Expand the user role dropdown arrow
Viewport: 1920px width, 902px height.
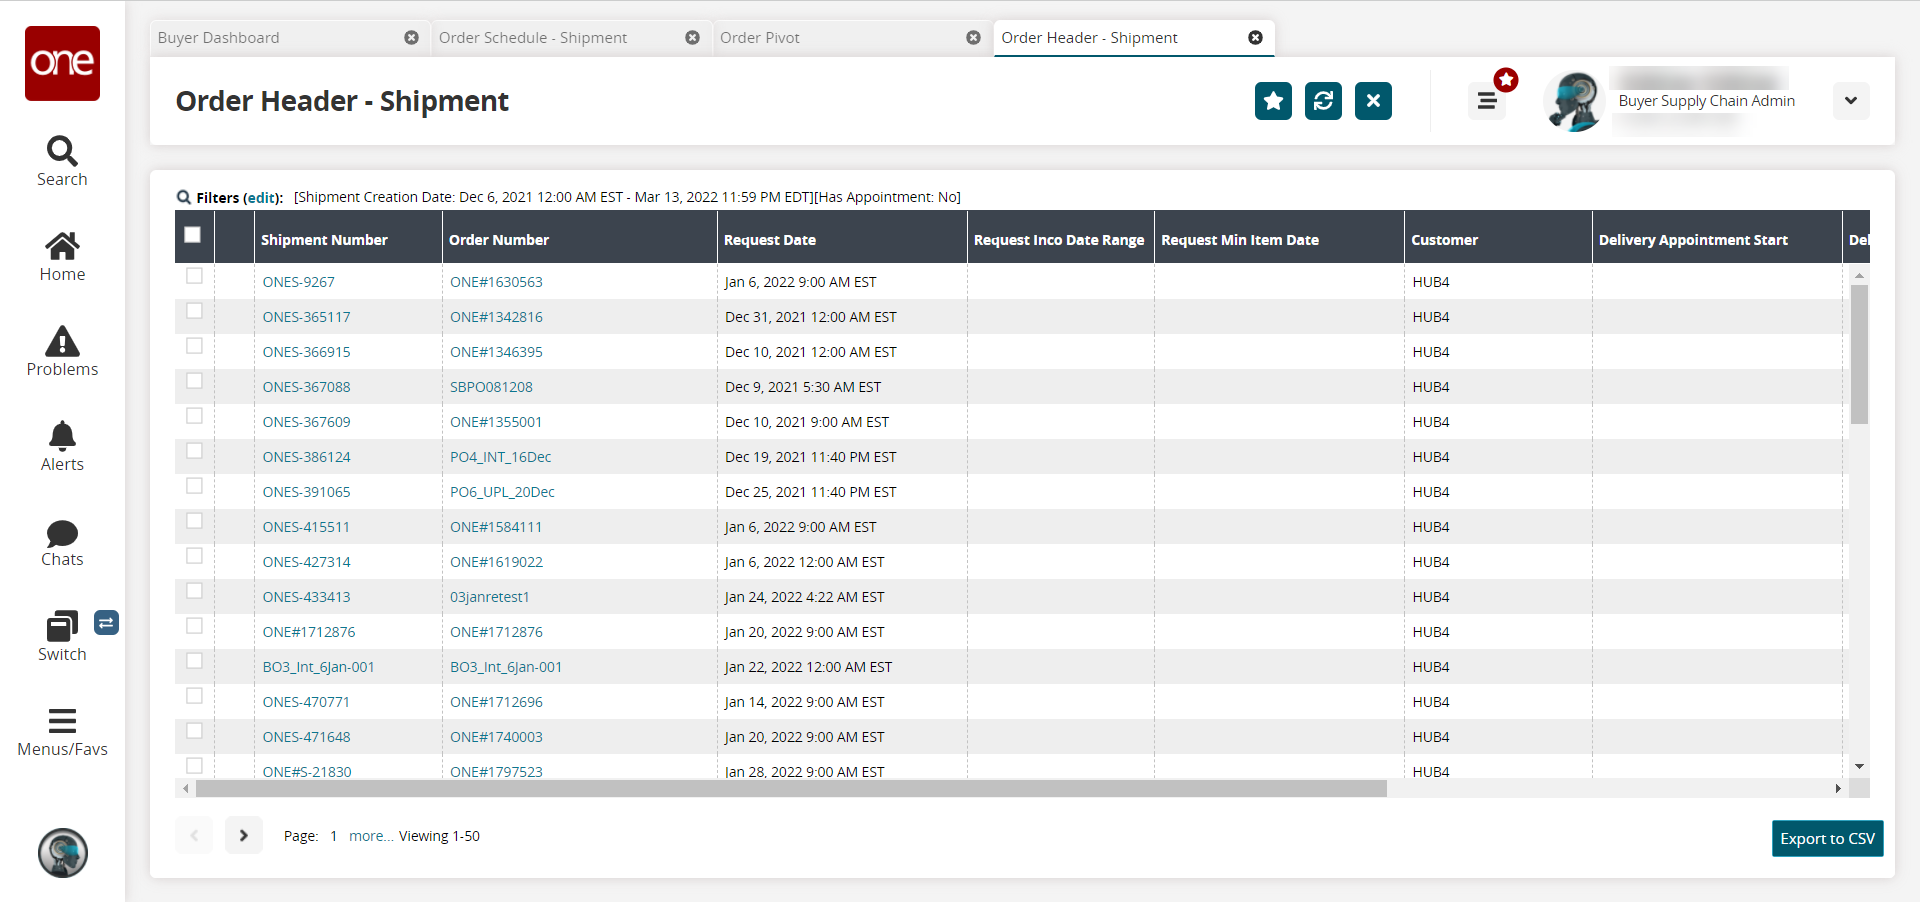pyautogui.click(x=1851, y=101)
